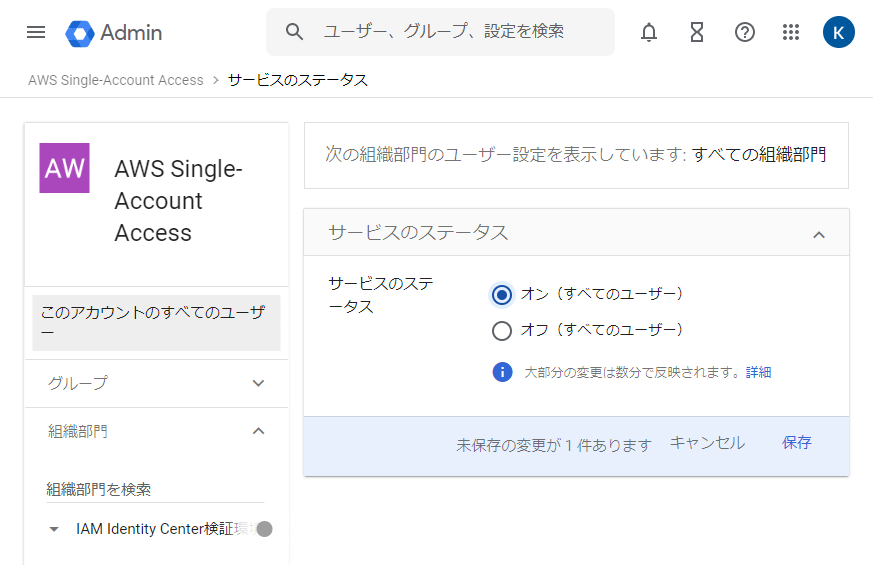Click the search magnifier icon
The image size is (873, 565).
click(295, 32)
